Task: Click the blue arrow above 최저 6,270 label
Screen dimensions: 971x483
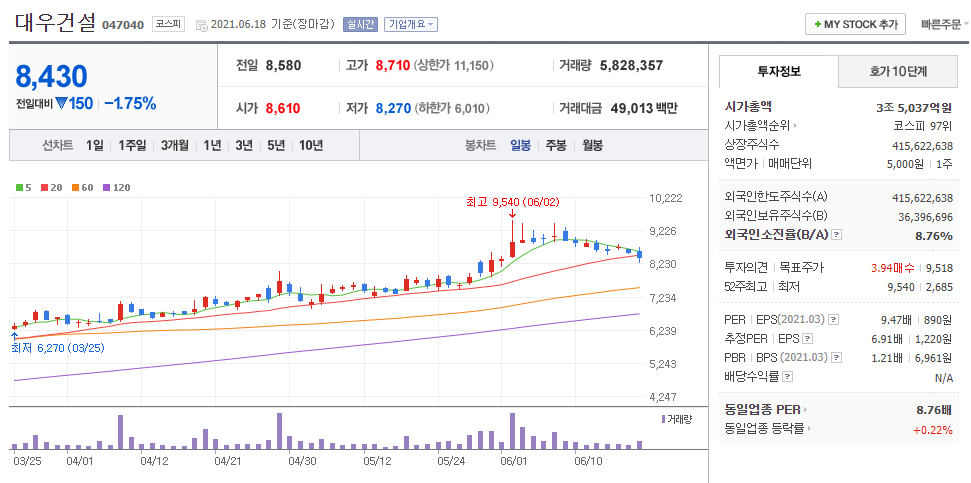Action: pos(14,336)
